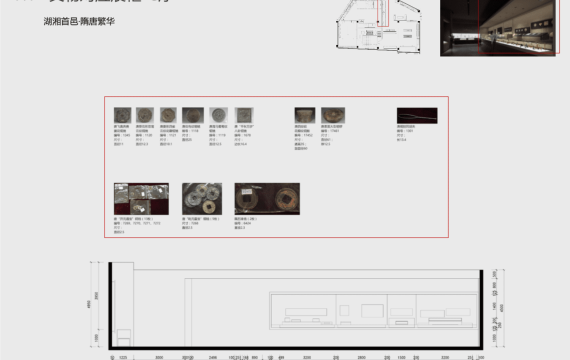Click the floor plan drawing at top
The height and width of the screenshot is (360, 570).
[379, 26]
